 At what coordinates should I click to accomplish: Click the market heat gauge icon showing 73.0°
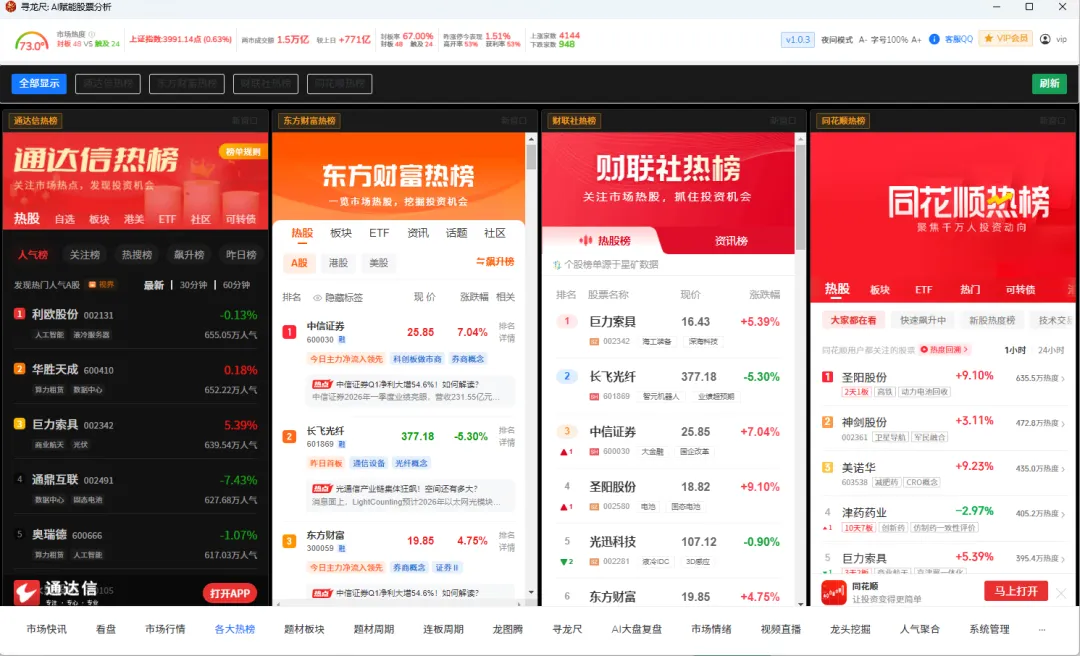point(32,41)
